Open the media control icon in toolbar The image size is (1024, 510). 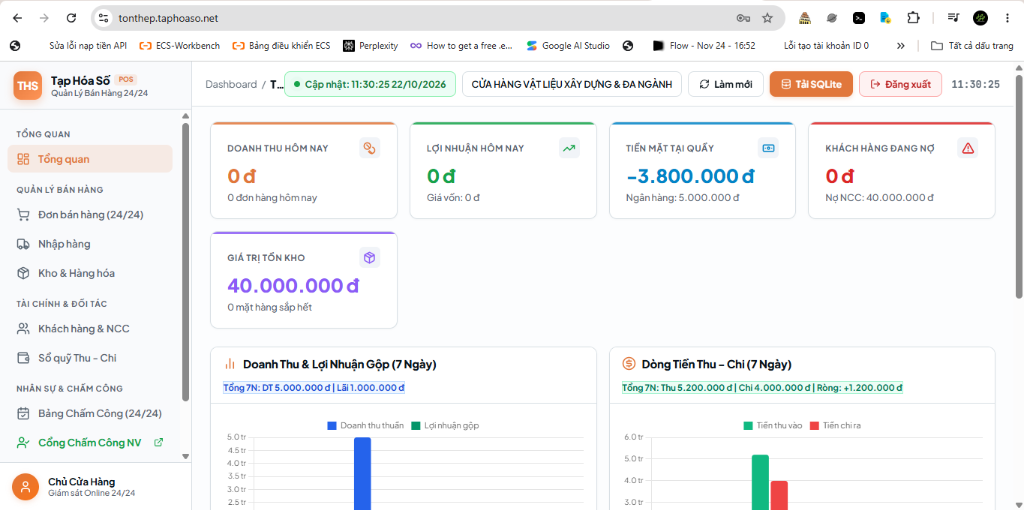tap(953, 18)
